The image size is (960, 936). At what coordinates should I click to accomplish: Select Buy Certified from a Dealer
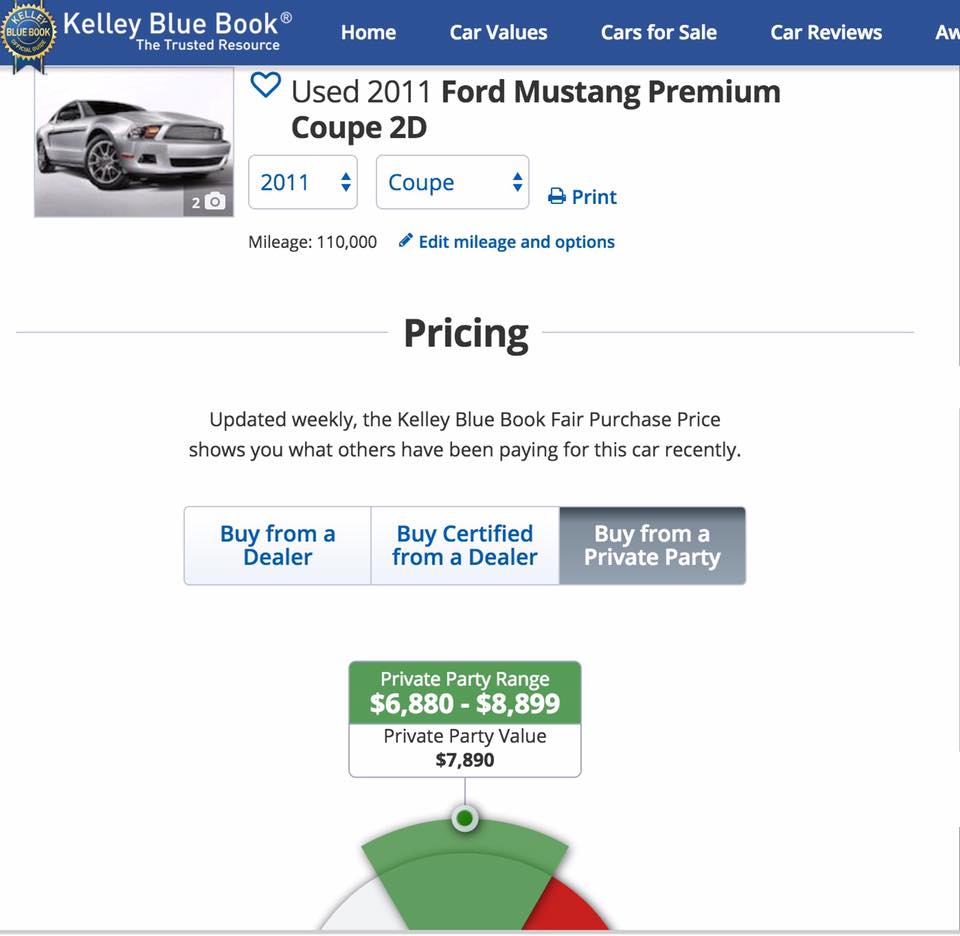(464, 545)
